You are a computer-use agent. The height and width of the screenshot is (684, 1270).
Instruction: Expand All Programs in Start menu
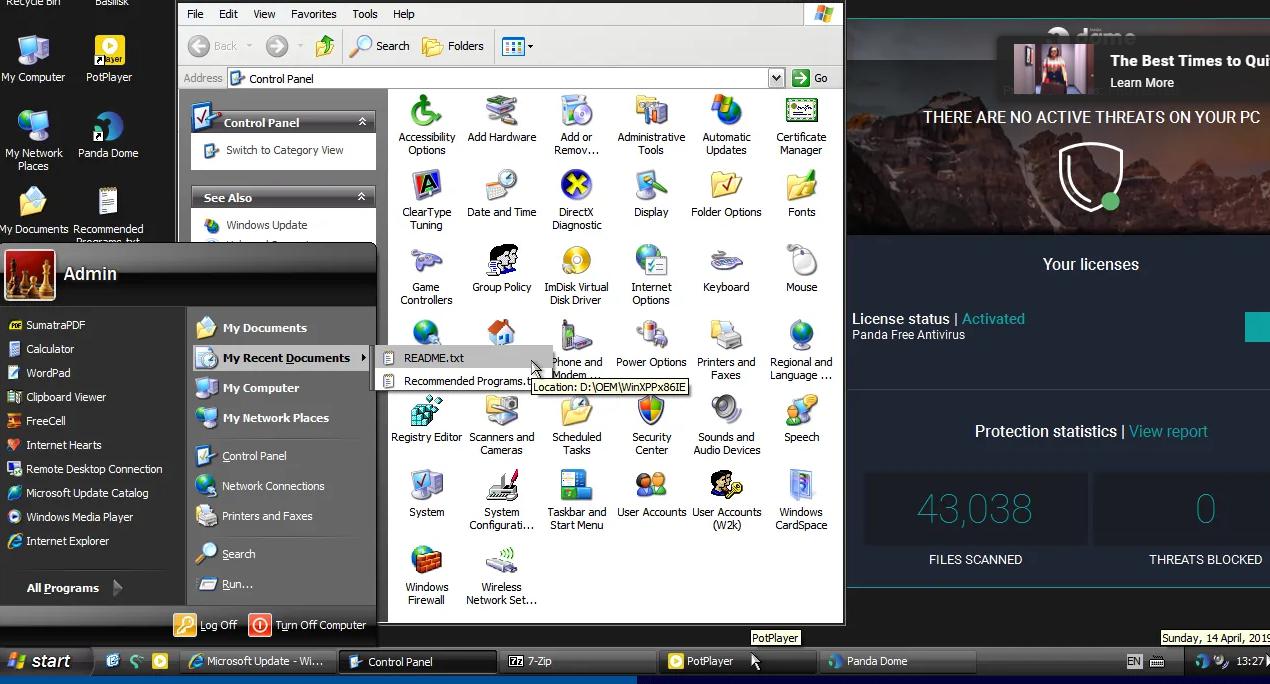coord(74,588)
